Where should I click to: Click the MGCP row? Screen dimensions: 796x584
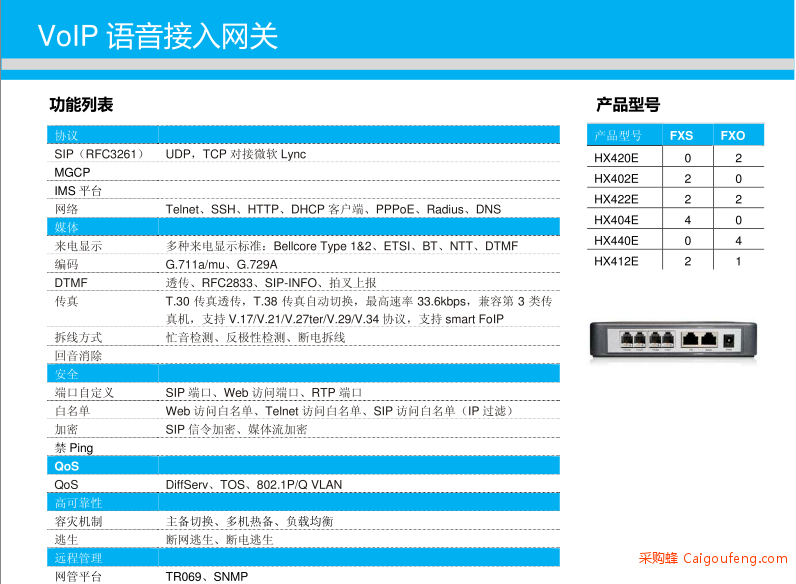(x=304, y=172)
